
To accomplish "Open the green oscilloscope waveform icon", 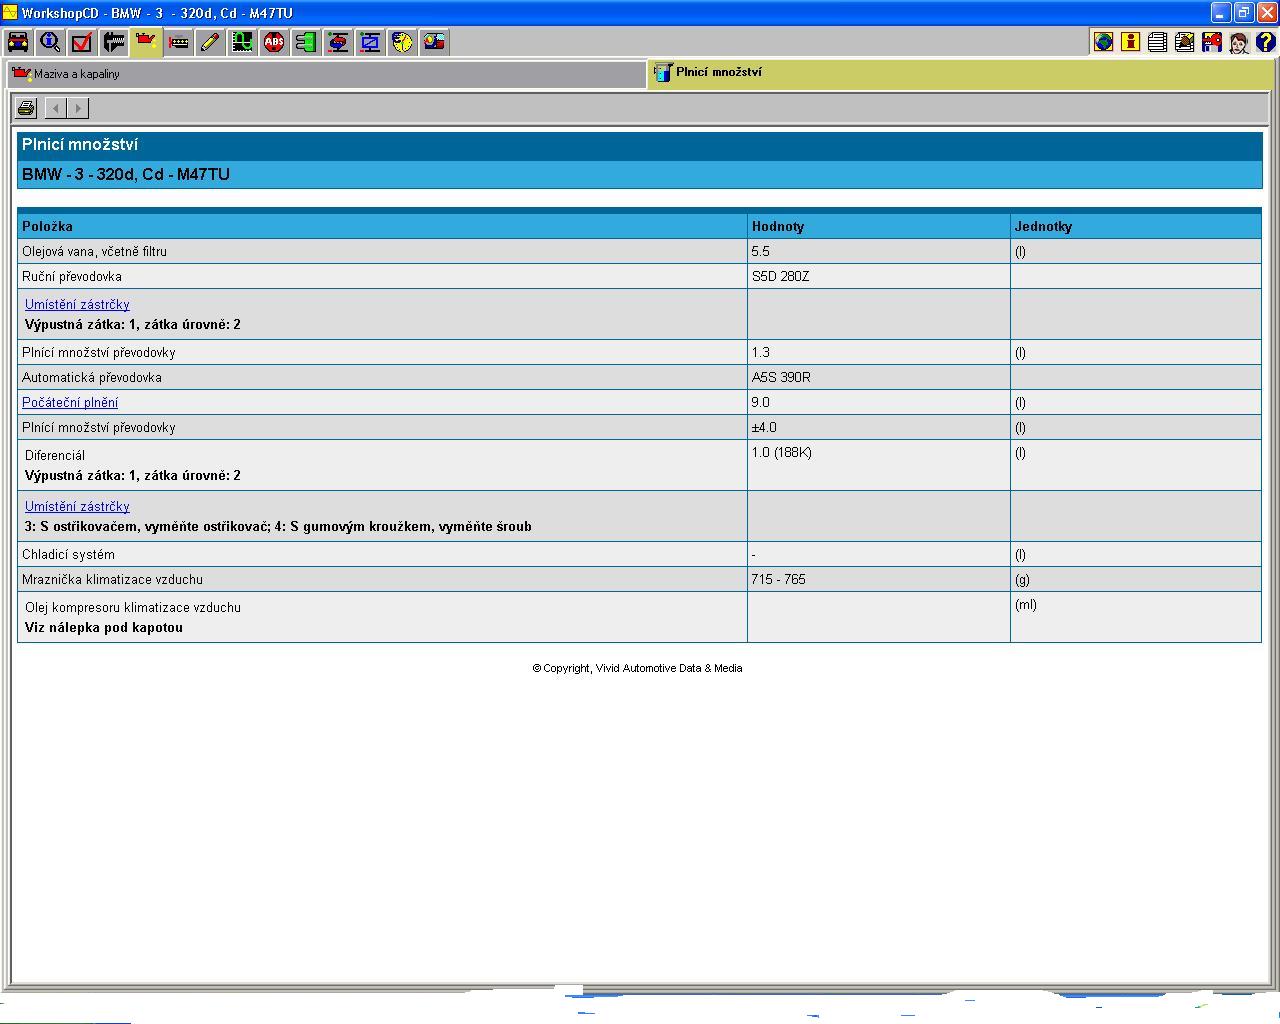I will (242, 42).
